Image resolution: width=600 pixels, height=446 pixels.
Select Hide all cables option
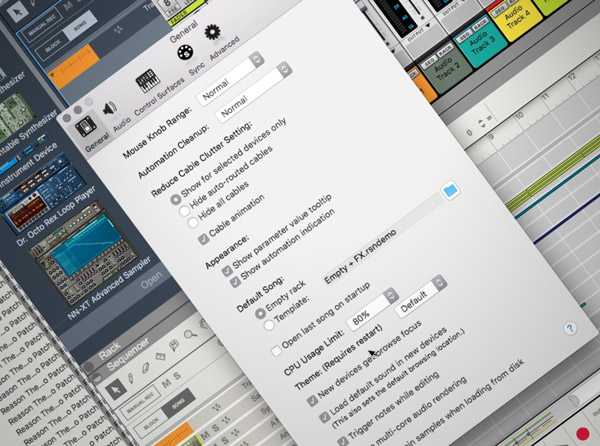[x=192, y=221]
